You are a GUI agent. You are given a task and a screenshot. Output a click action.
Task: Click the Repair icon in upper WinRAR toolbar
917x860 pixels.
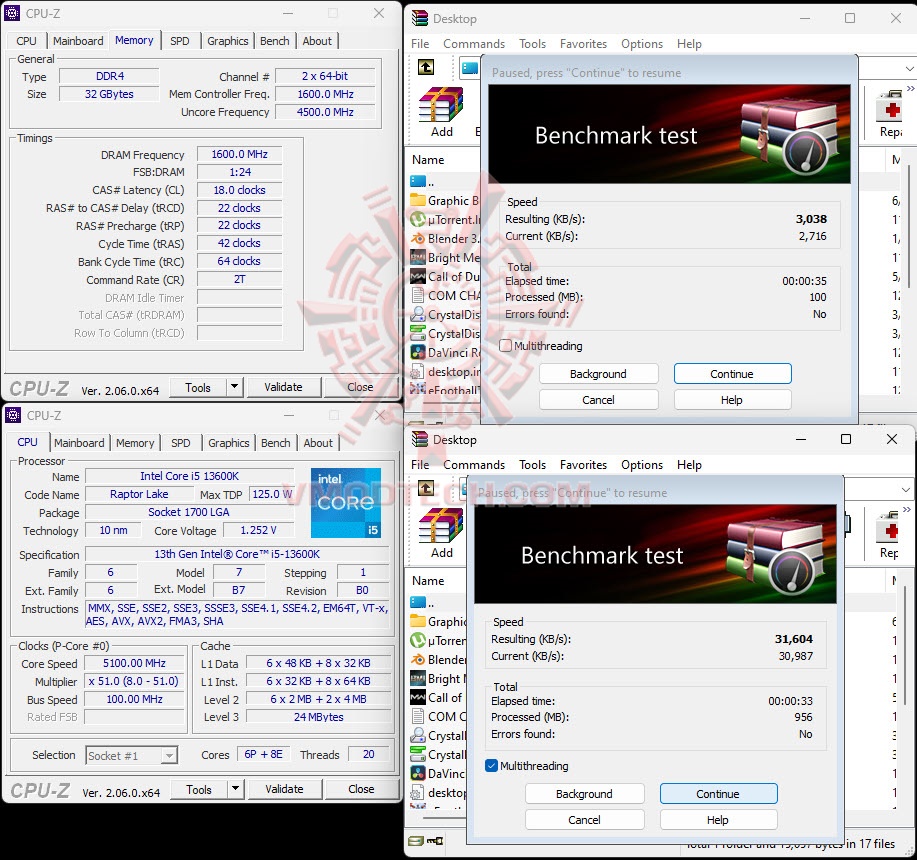click(x=891, y=106)
